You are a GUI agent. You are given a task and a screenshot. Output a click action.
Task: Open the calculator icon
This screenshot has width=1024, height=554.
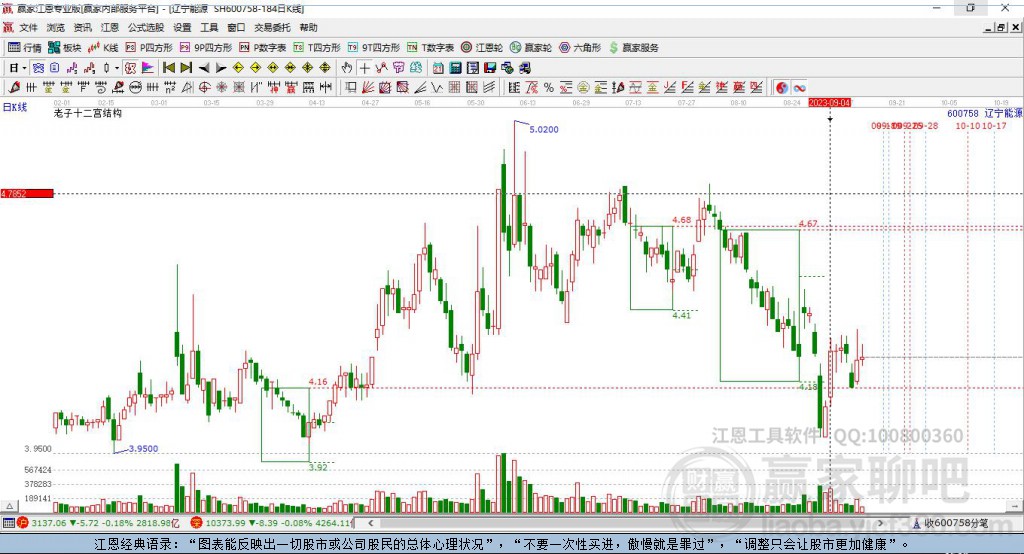coord(456,68)
